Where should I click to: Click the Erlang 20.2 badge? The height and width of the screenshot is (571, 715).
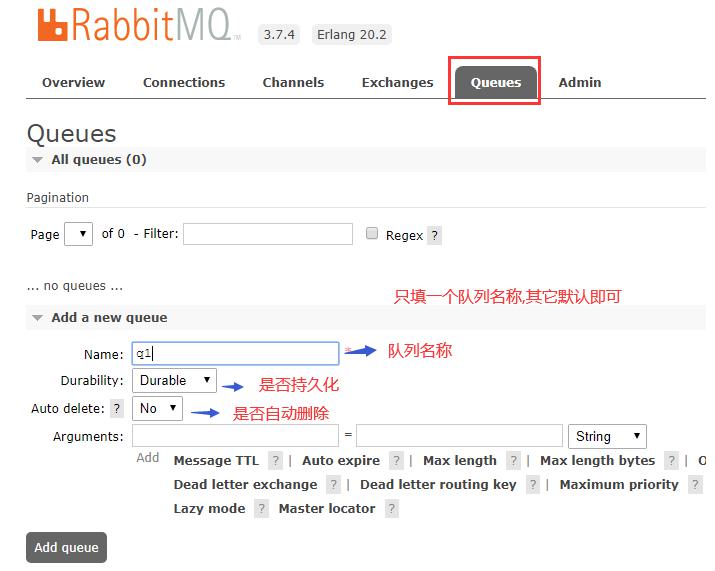point(352,35)
